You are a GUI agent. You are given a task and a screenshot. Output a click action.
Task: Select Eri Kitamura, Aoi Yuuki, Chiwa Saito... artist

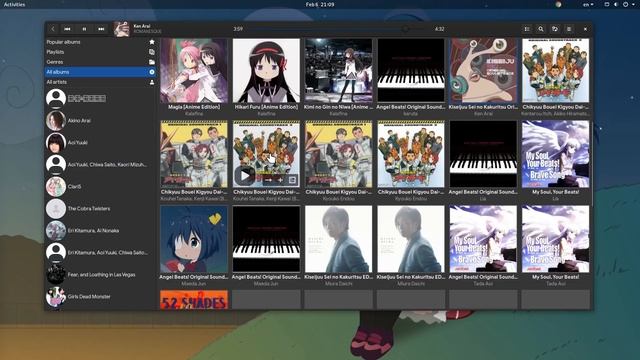pyautogui.click(x=100, y=253)
